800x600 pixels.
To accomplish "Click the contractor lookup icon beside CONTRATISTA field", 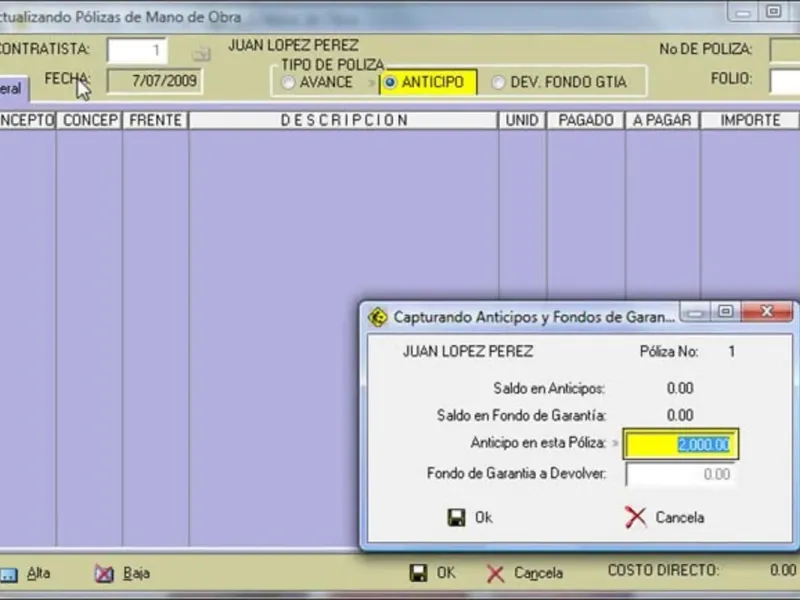I will pos(202,53).
